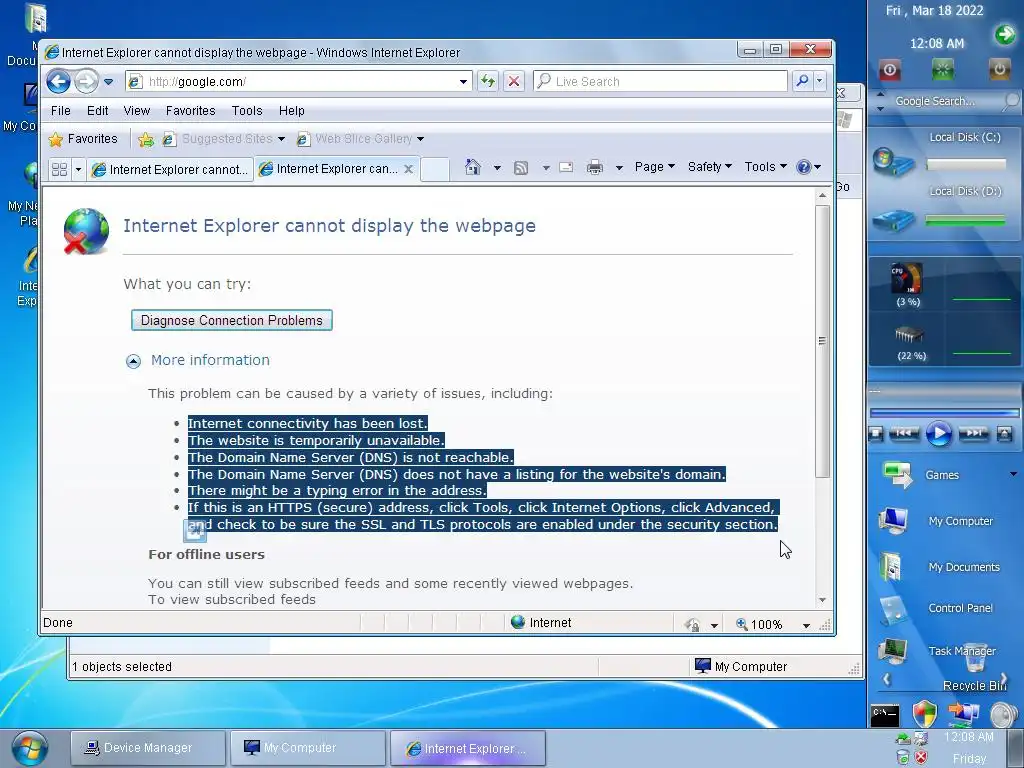
Task: Click Internet Explorer taskbar button
Action: [x=468, y=748]
